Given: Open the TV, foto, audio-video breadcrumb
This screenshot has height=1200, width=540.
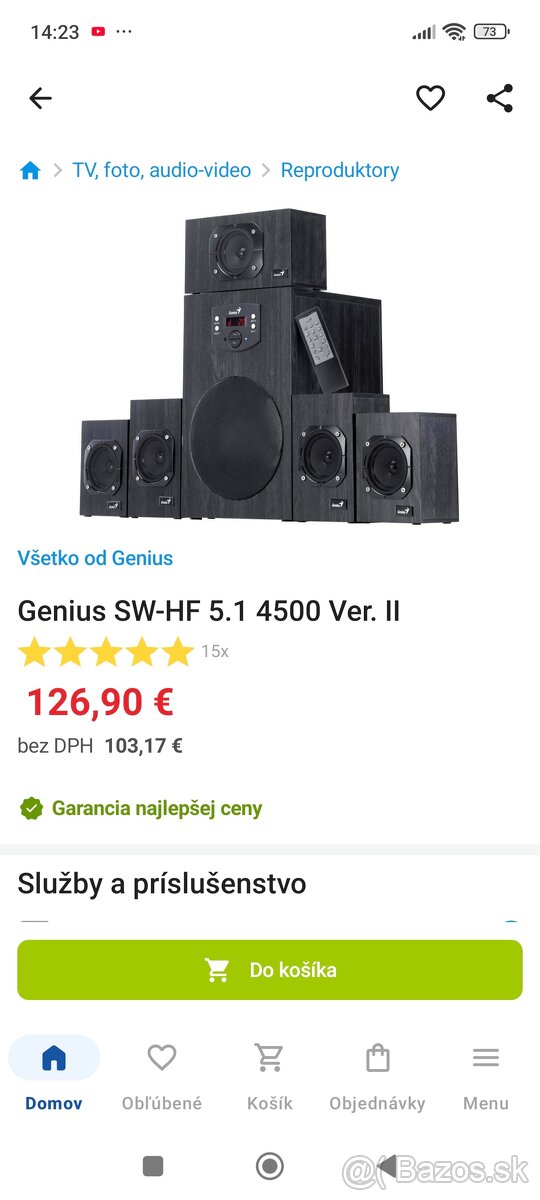Looking at the screenshot, I should 162,170.
